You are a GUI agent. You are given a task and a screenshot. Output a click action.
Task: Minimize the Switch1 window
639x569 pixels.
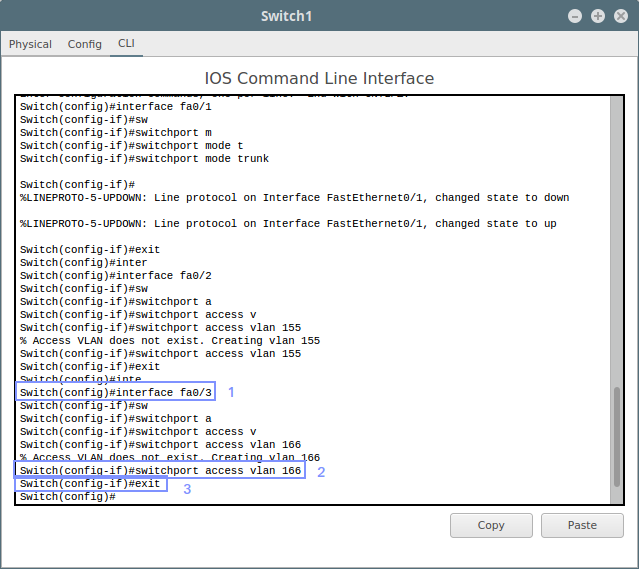575,16
